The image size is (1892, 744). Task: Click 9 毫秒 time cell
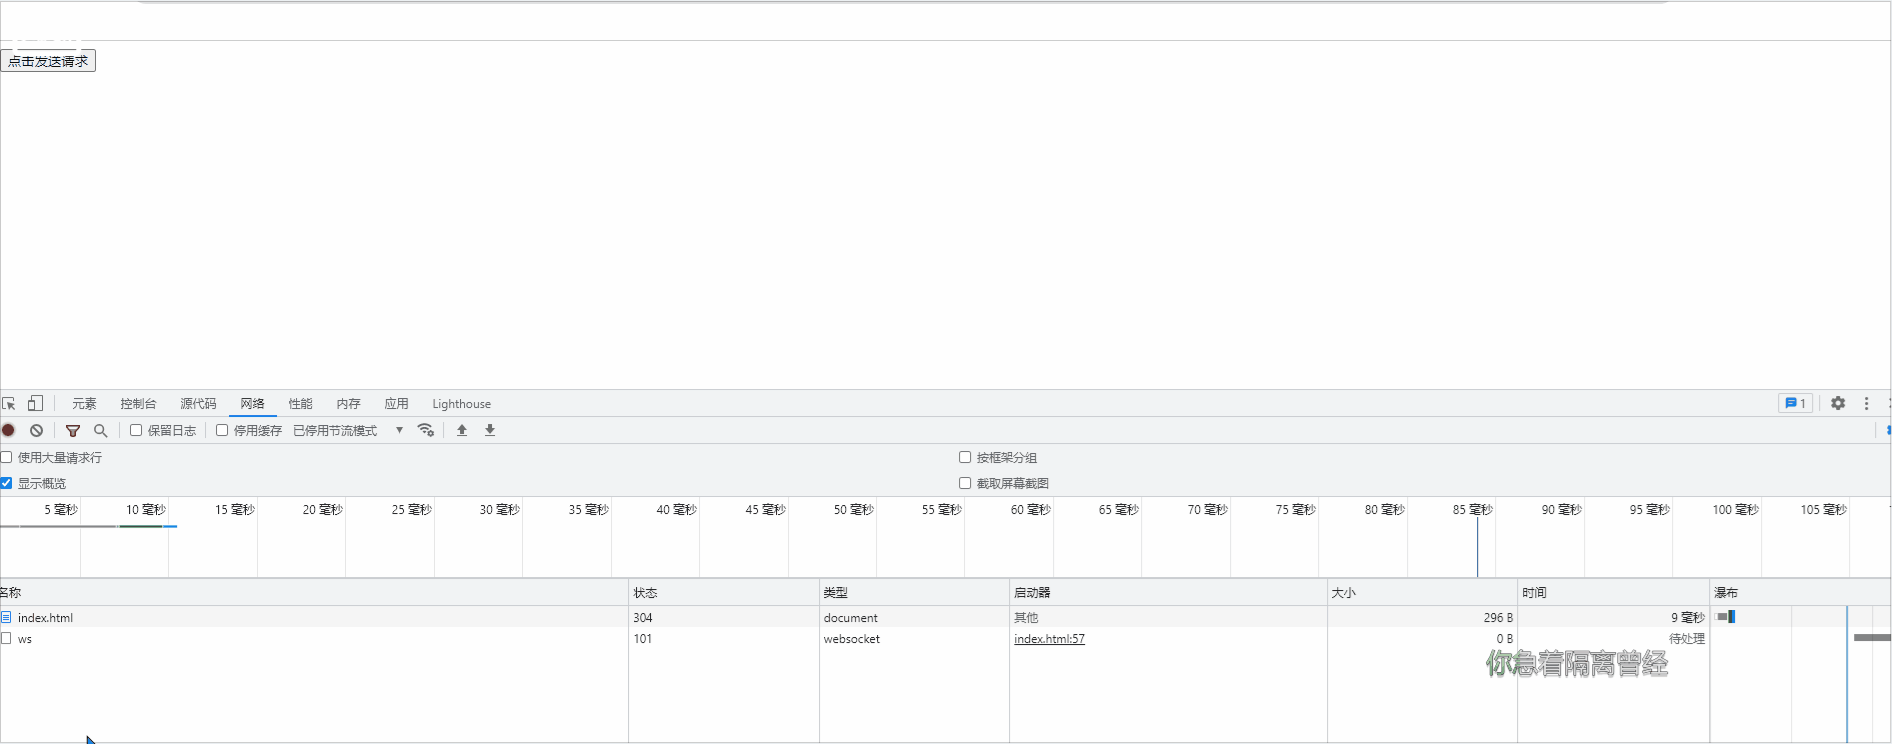pyautogui.click(x=1688, y=618)
